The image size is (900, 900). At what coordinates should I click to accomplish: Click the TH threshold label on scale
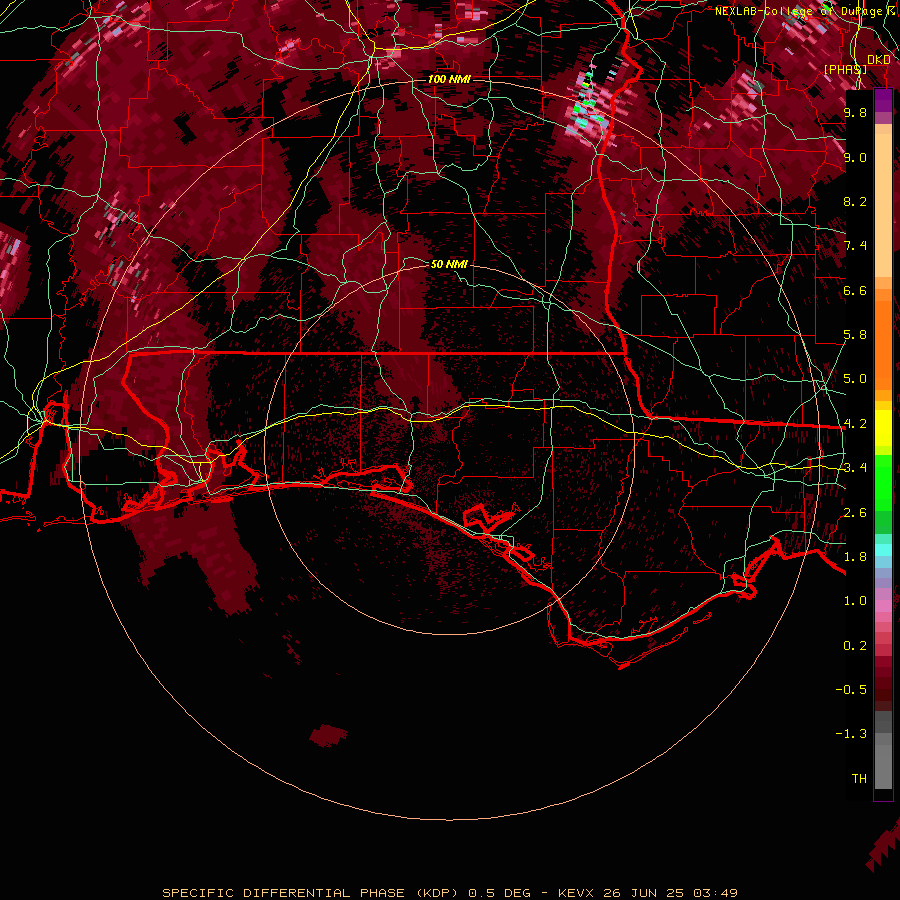(x=859, y=779)
